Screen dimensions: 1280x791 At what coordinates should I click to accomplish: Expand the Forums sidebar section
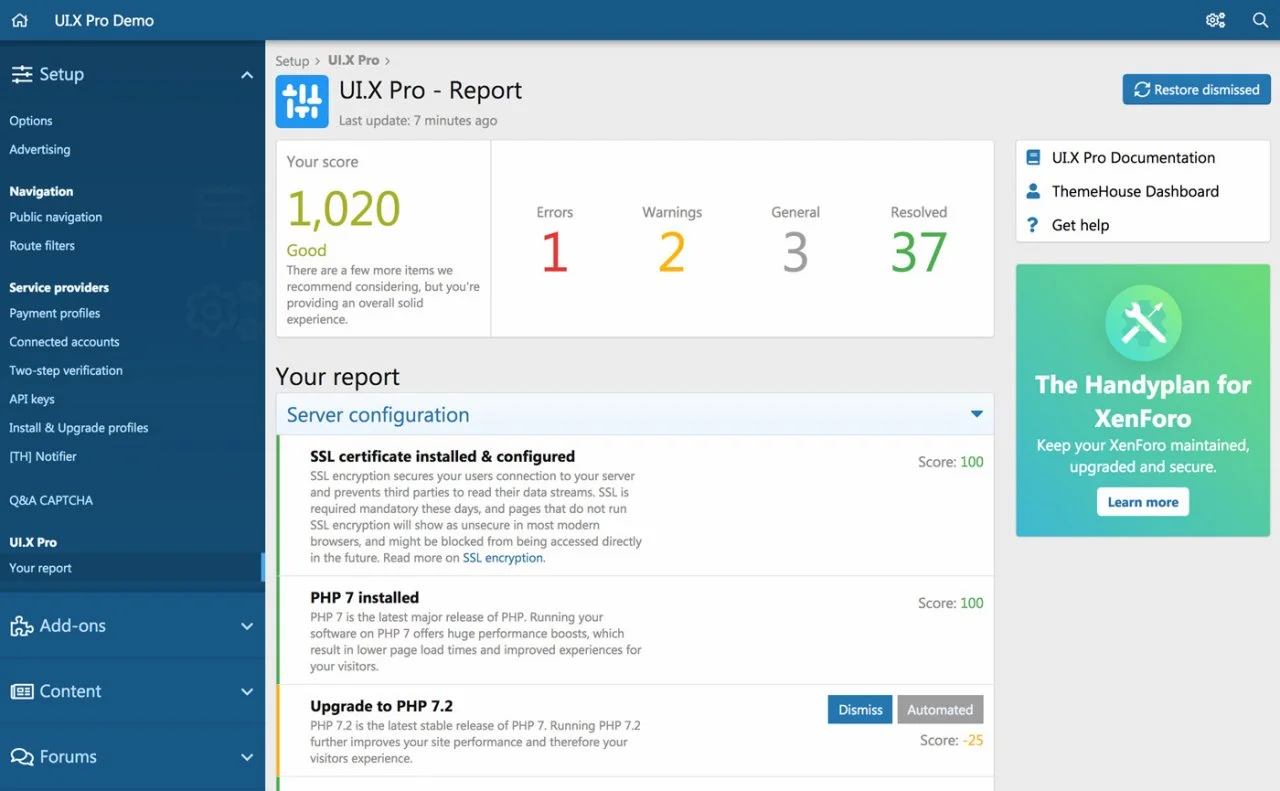247,757
